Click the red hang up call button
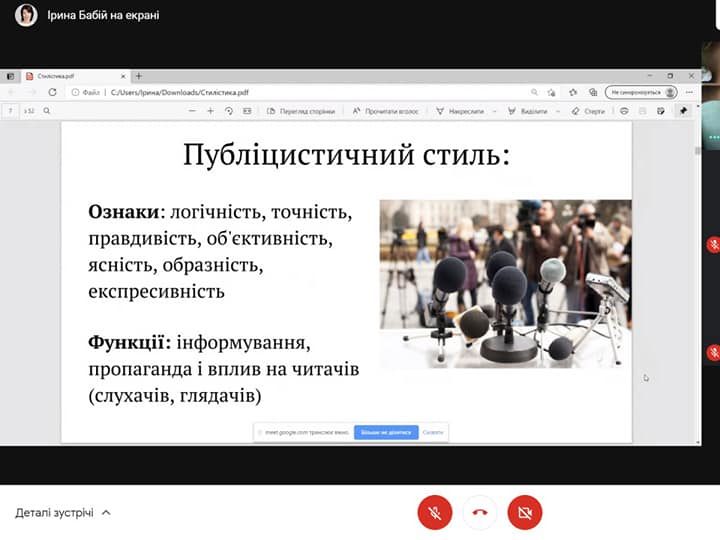The width and height of the screenshot is (720, 540). click(x=479, y=513)
